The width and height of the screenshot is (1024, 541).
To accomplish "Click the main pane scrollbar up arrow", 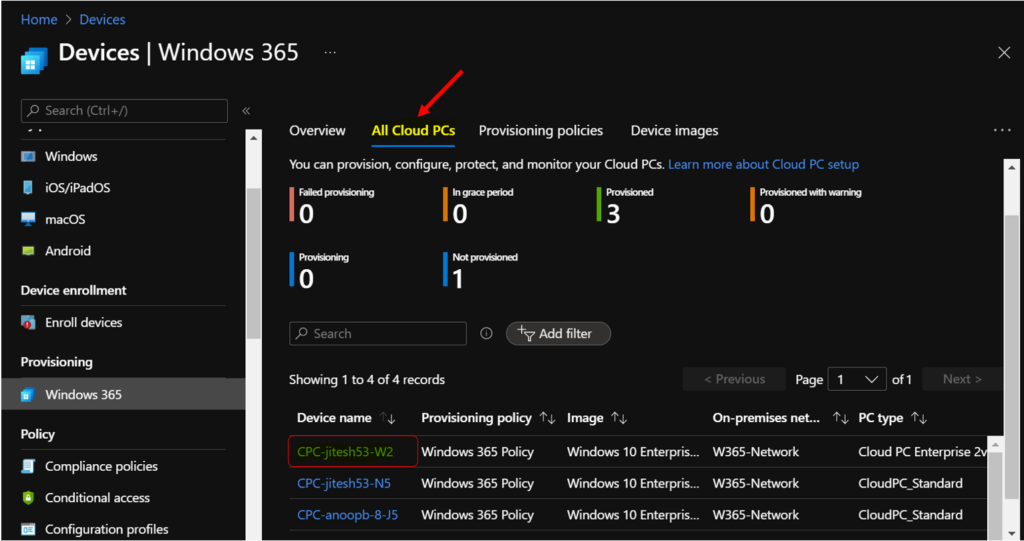I will coord(1012,168).
